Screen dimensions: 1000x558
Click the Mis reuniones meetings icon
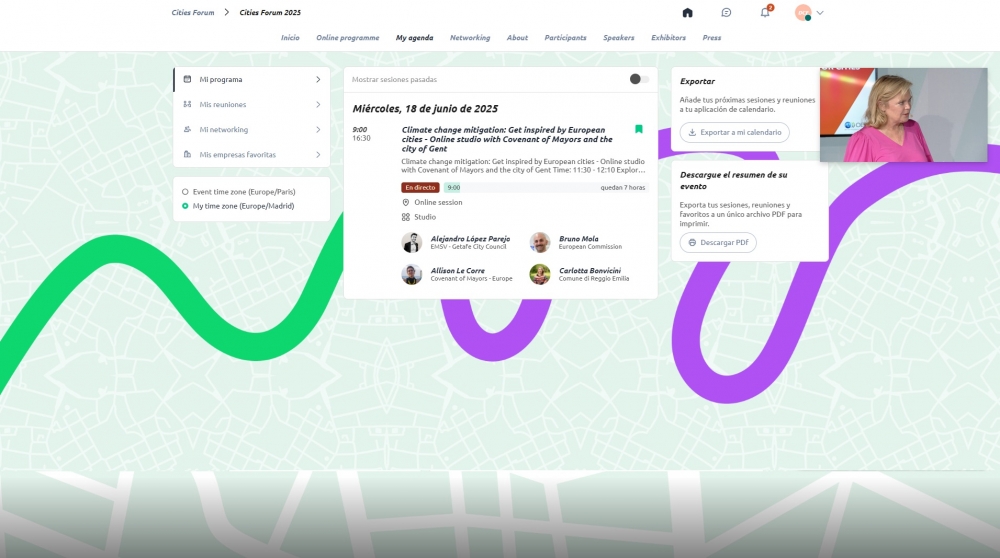[x=187, y=104]
